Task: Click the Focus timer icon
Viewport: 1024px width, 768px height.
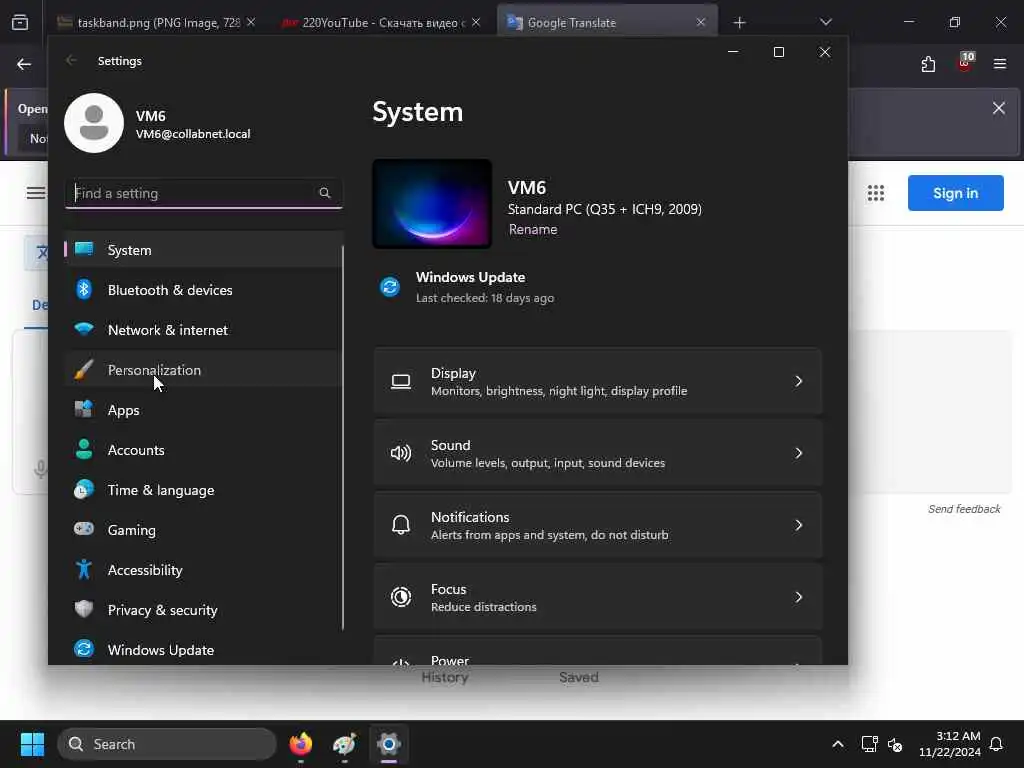Action: [401, 597]
